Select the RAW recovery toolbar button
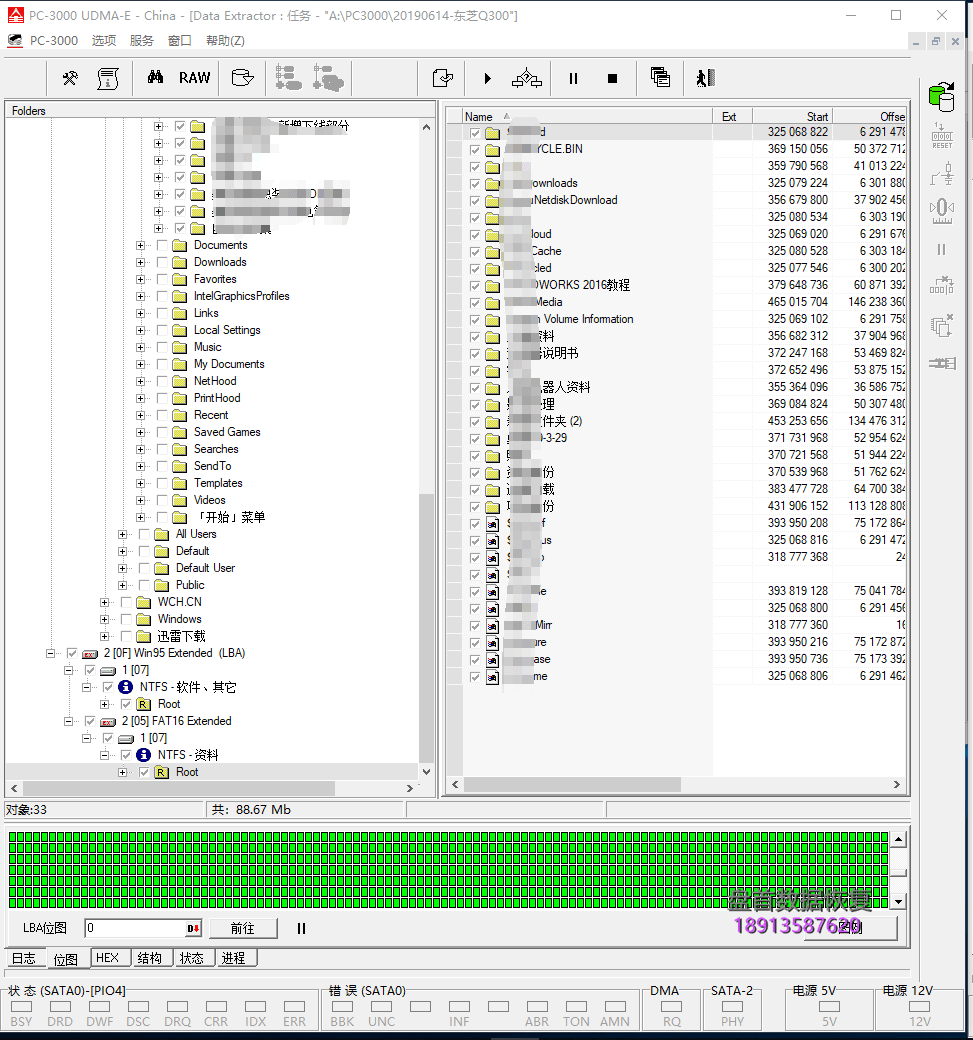 point(194,78)
